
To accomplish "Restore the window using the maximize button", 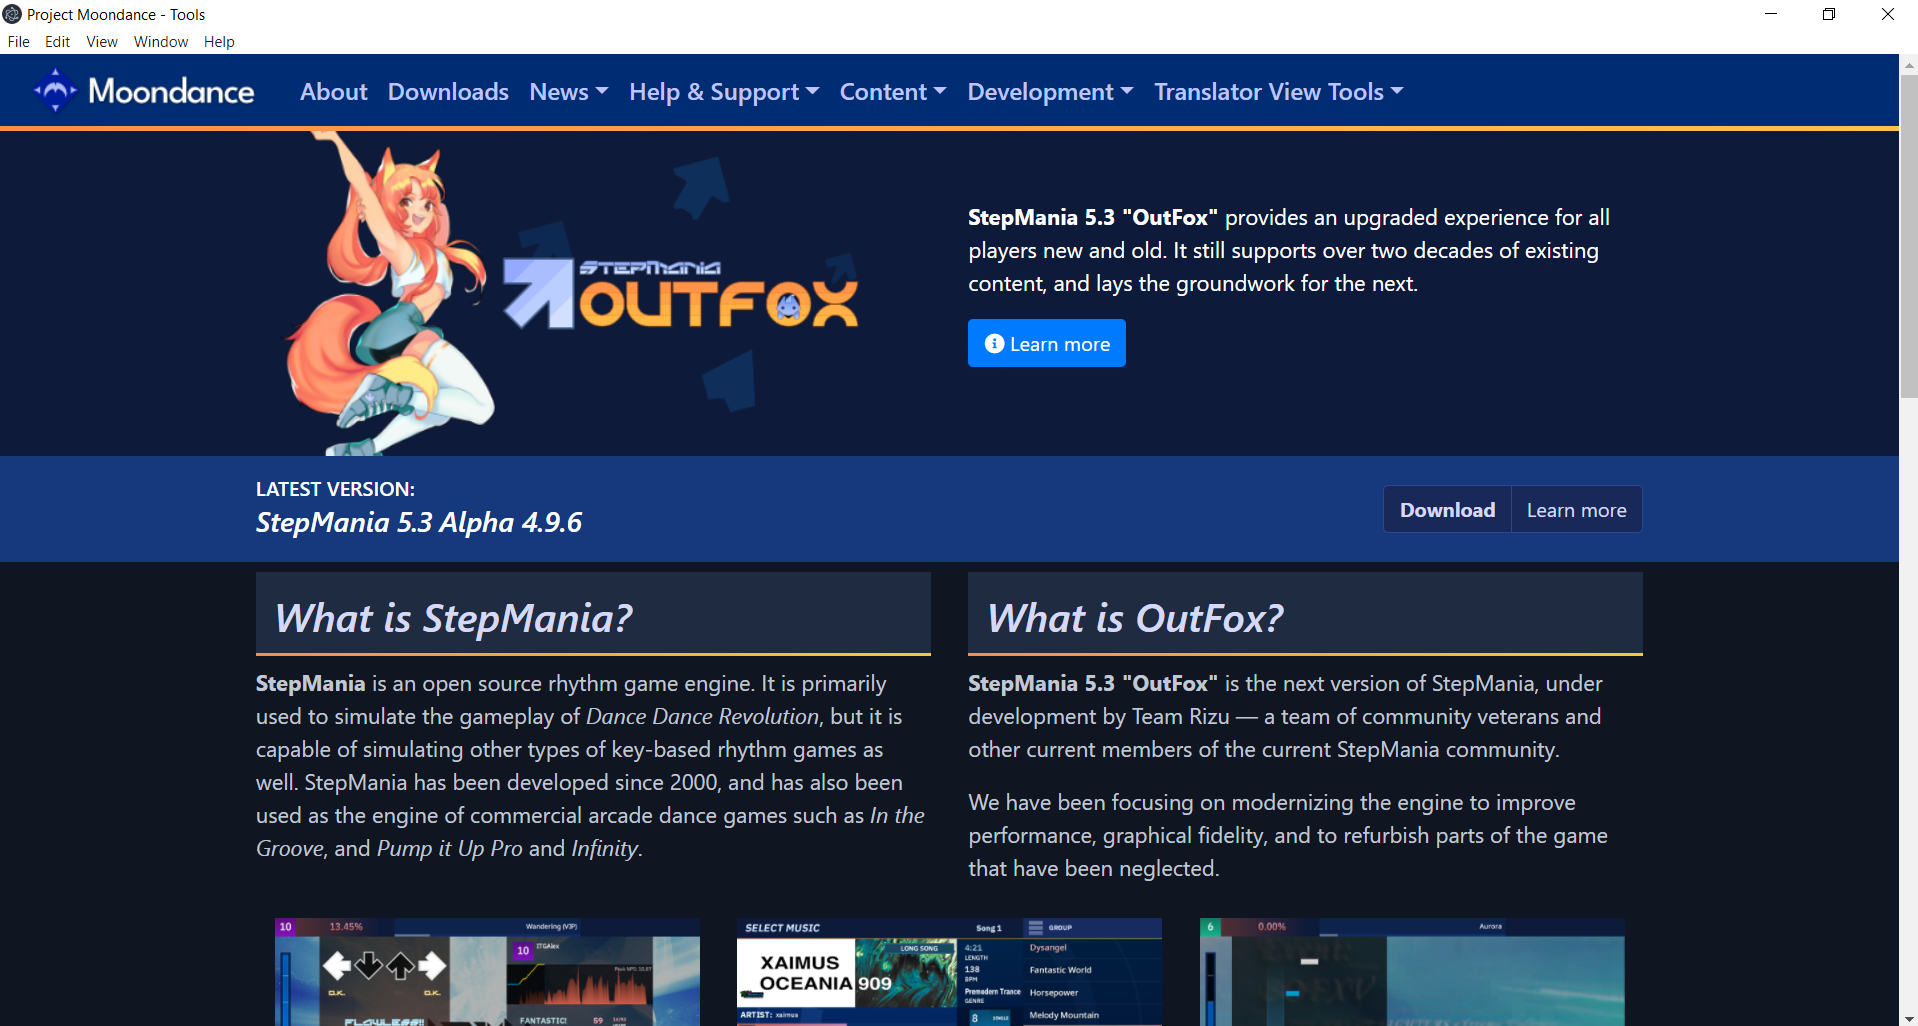I will [x=1829, y=14].
